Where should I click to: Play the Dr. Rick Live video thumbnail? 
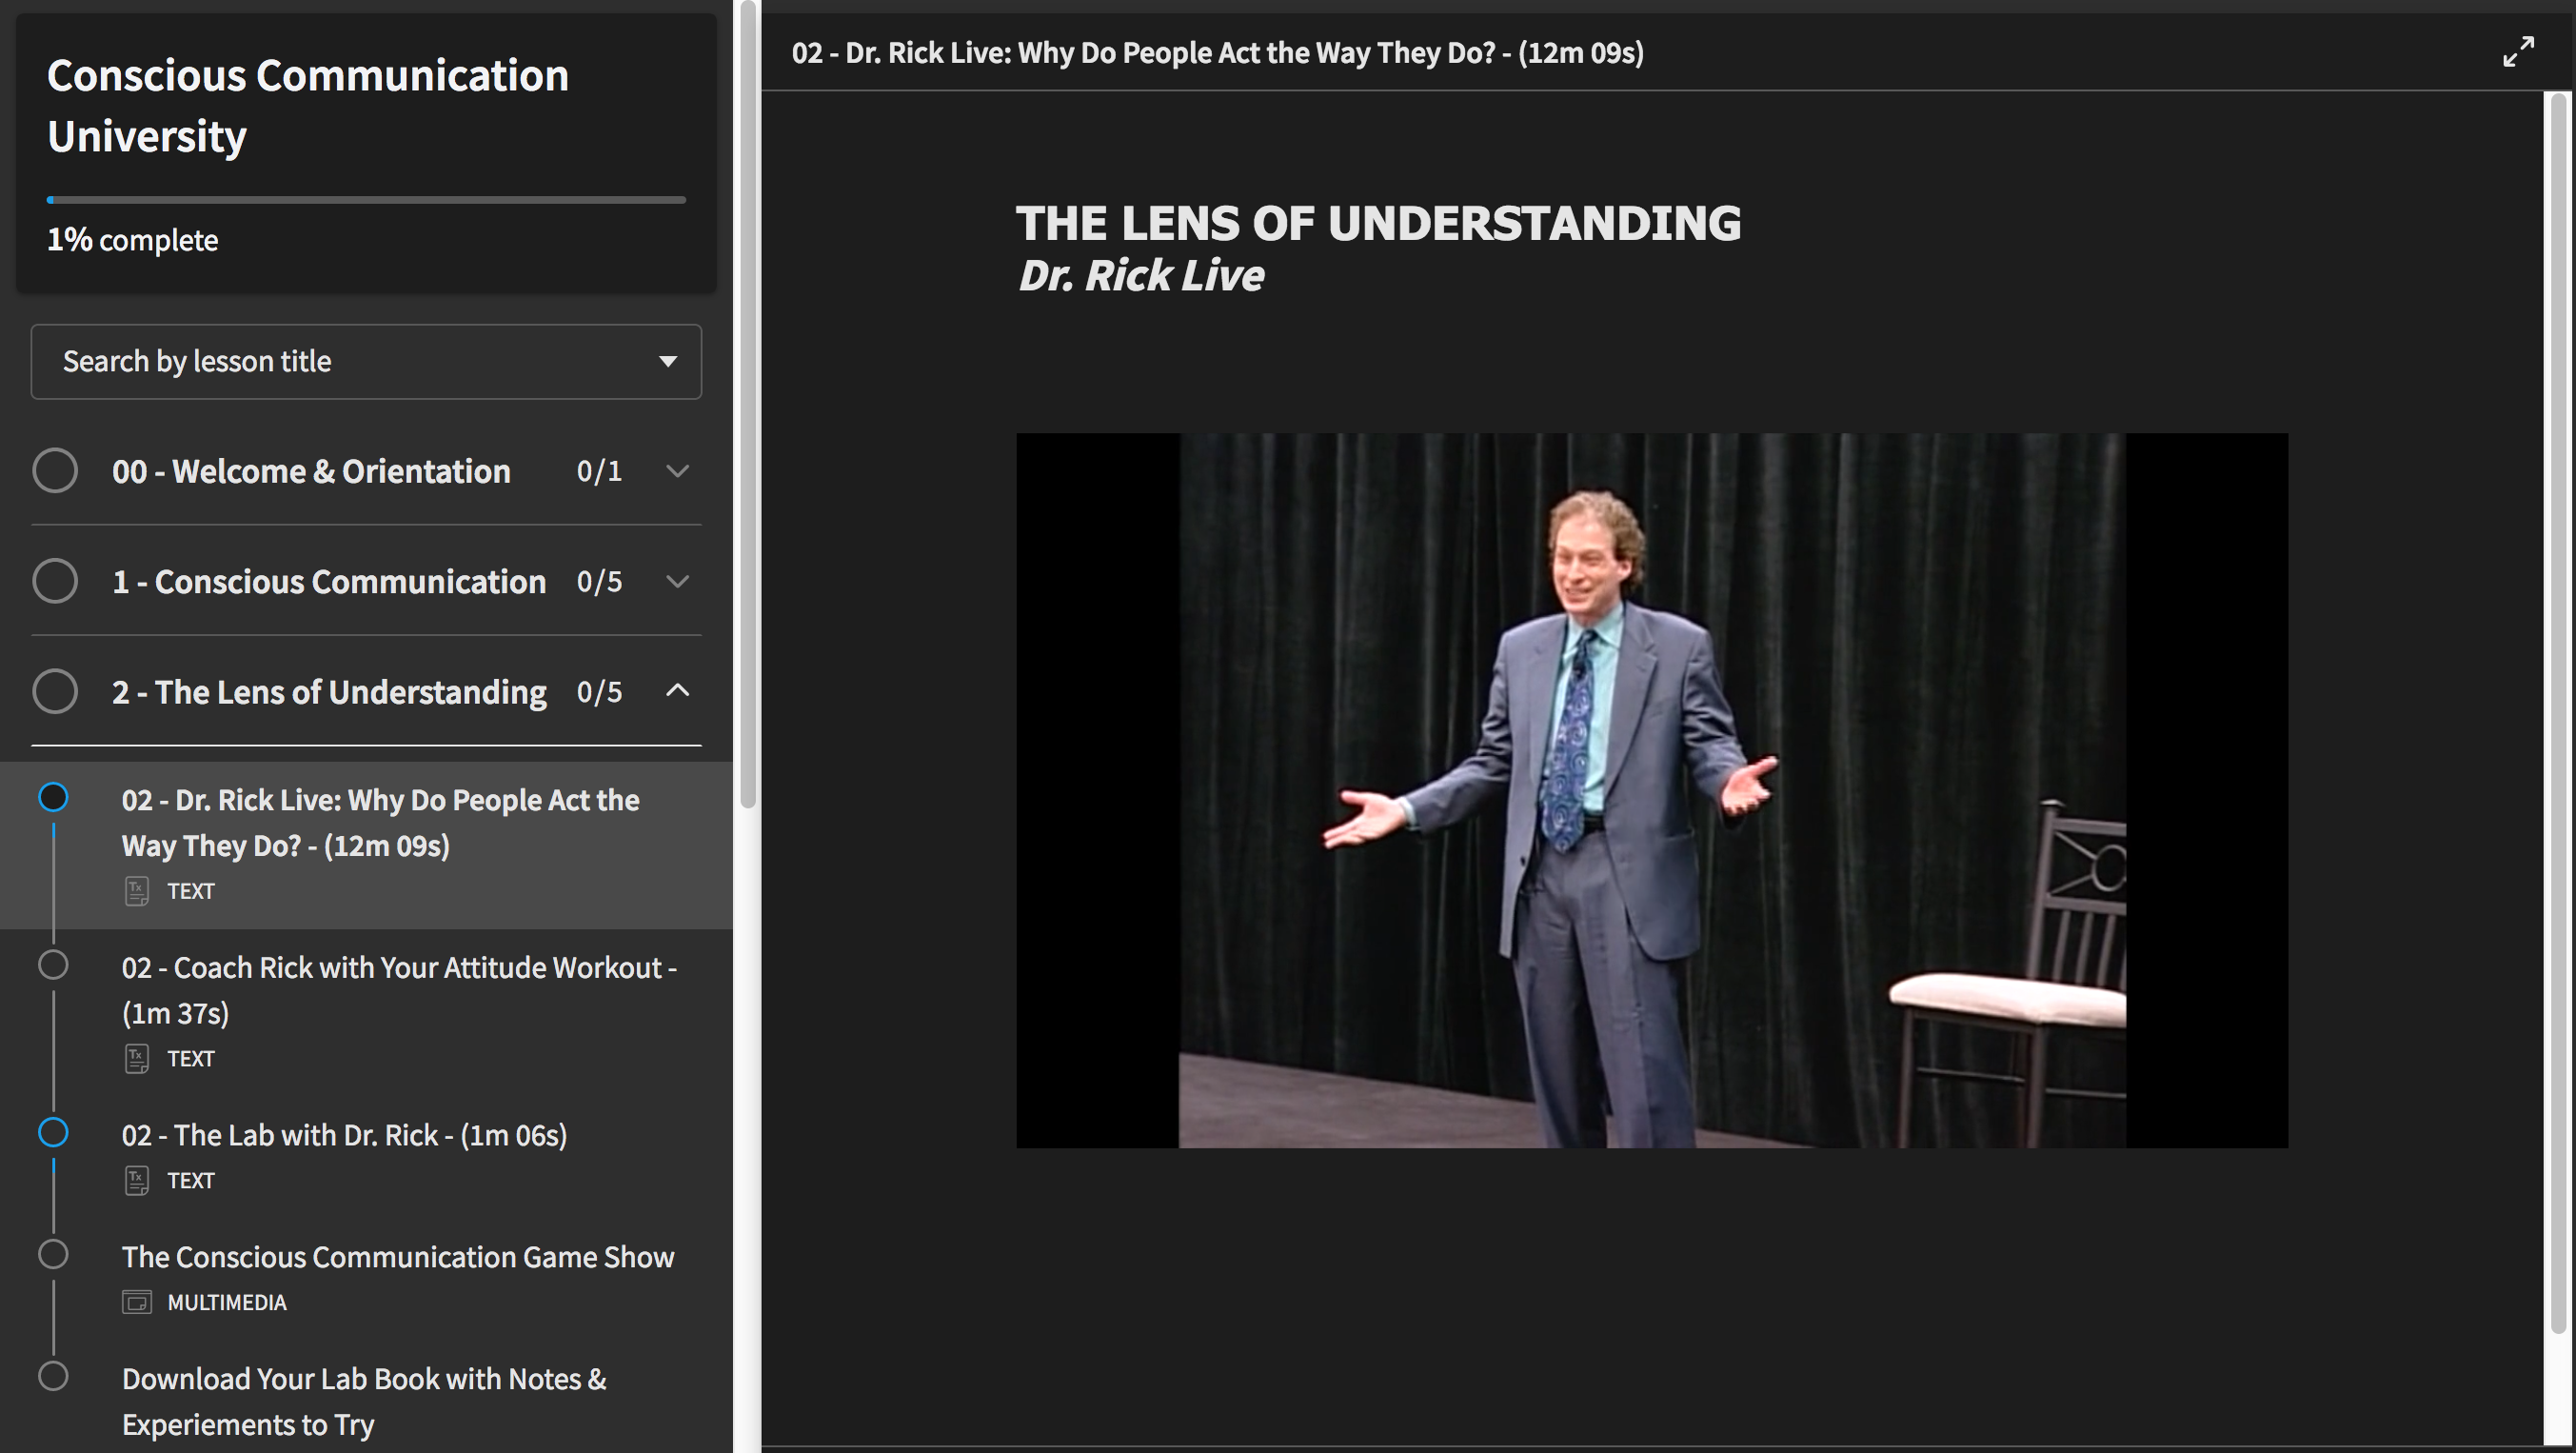click(1651, 790)
